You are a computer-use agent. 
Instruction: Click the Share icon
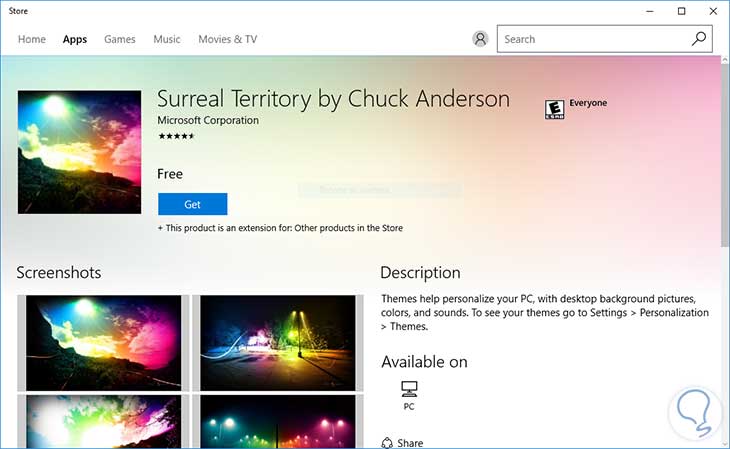tap(387, 443)
